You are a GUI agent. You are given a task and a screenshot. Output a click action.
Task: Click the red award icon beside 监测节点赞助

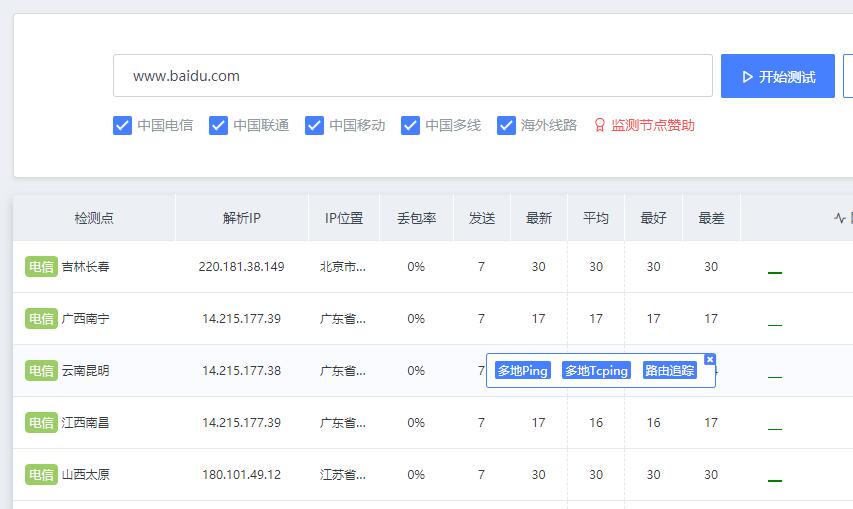click(x=599, y=125)
